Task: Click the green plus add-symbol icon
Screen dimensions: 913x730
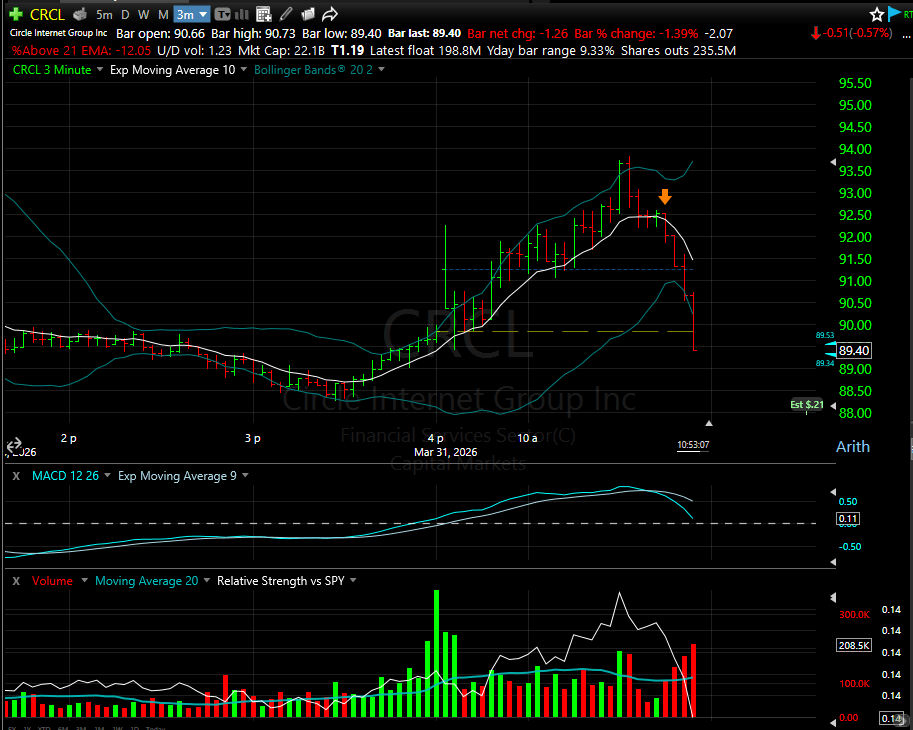Action: (15, 14)
